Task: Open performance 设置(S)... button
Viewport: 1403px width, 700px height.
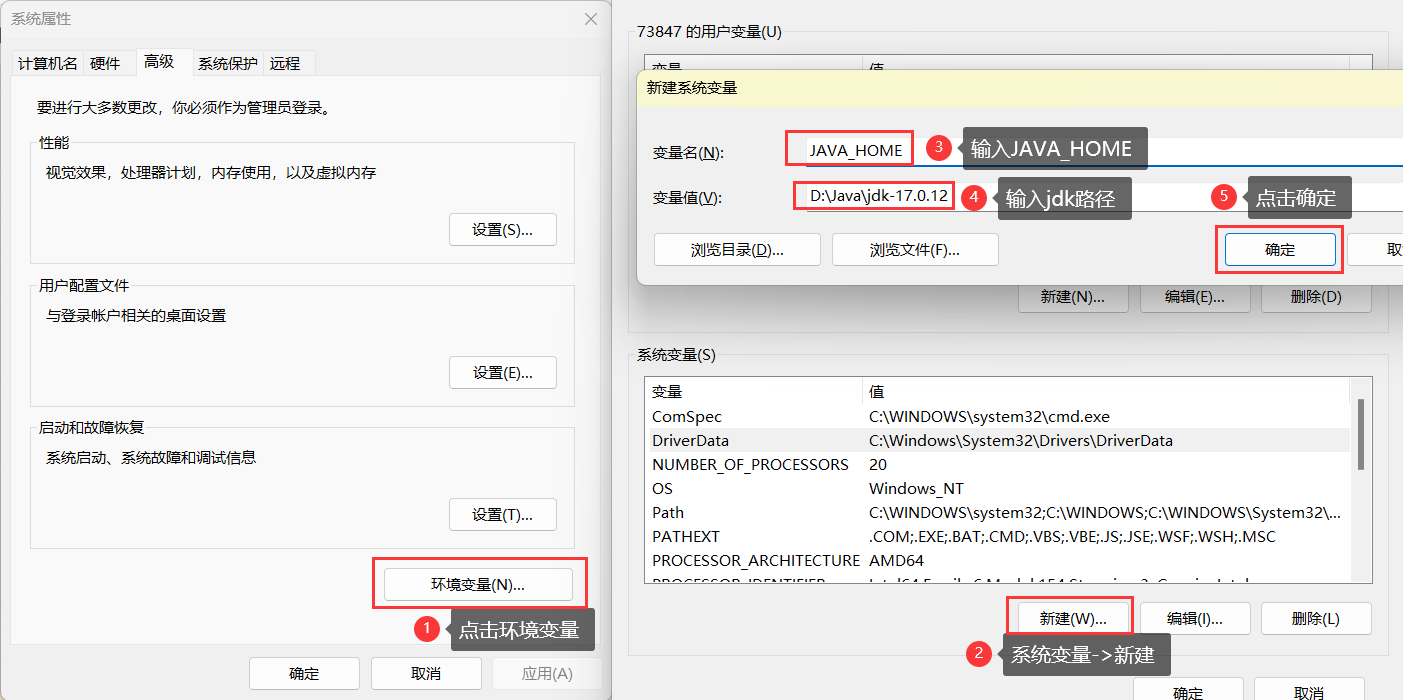Action: point(502,230)
